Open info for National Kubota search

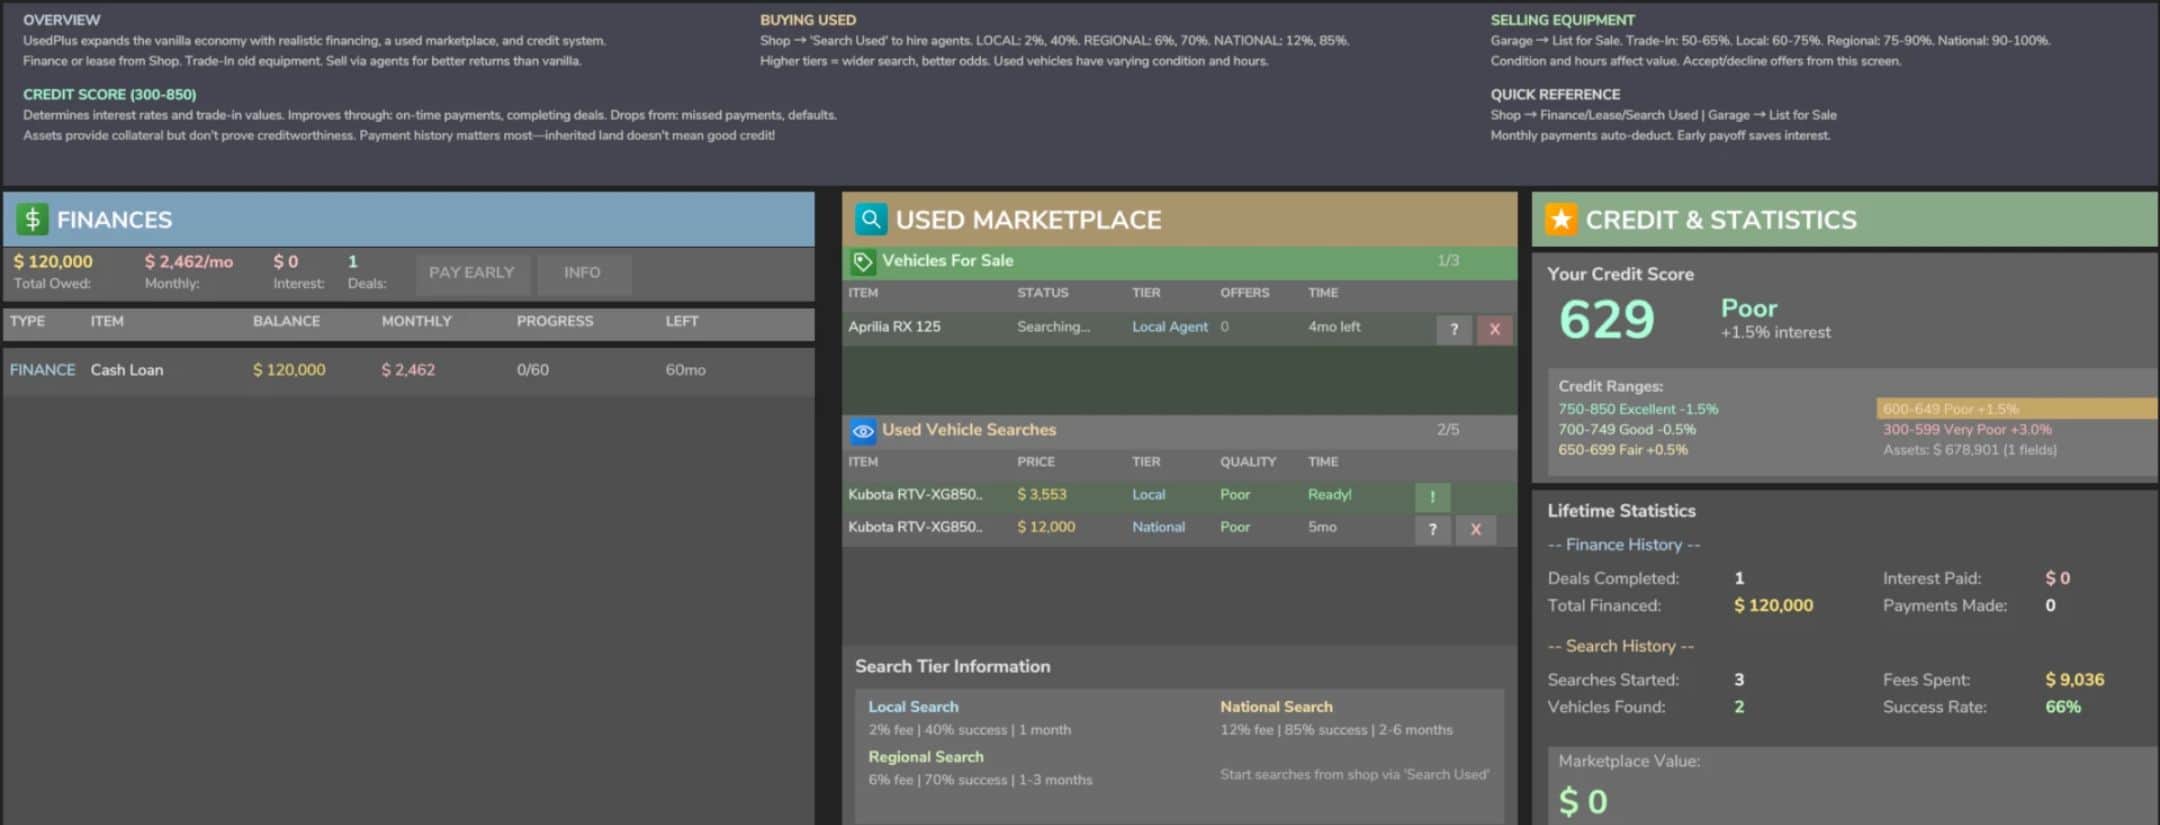coord(1432,529)
